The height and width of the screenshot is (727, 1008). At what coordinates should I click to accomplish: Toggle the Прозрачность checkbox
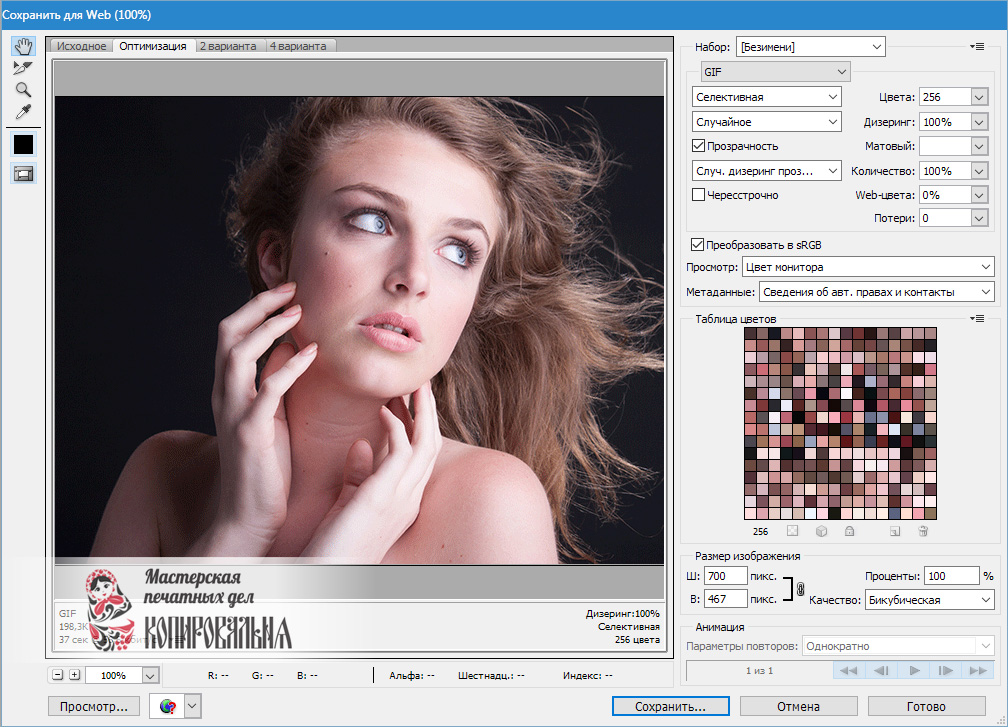(699, 146)
